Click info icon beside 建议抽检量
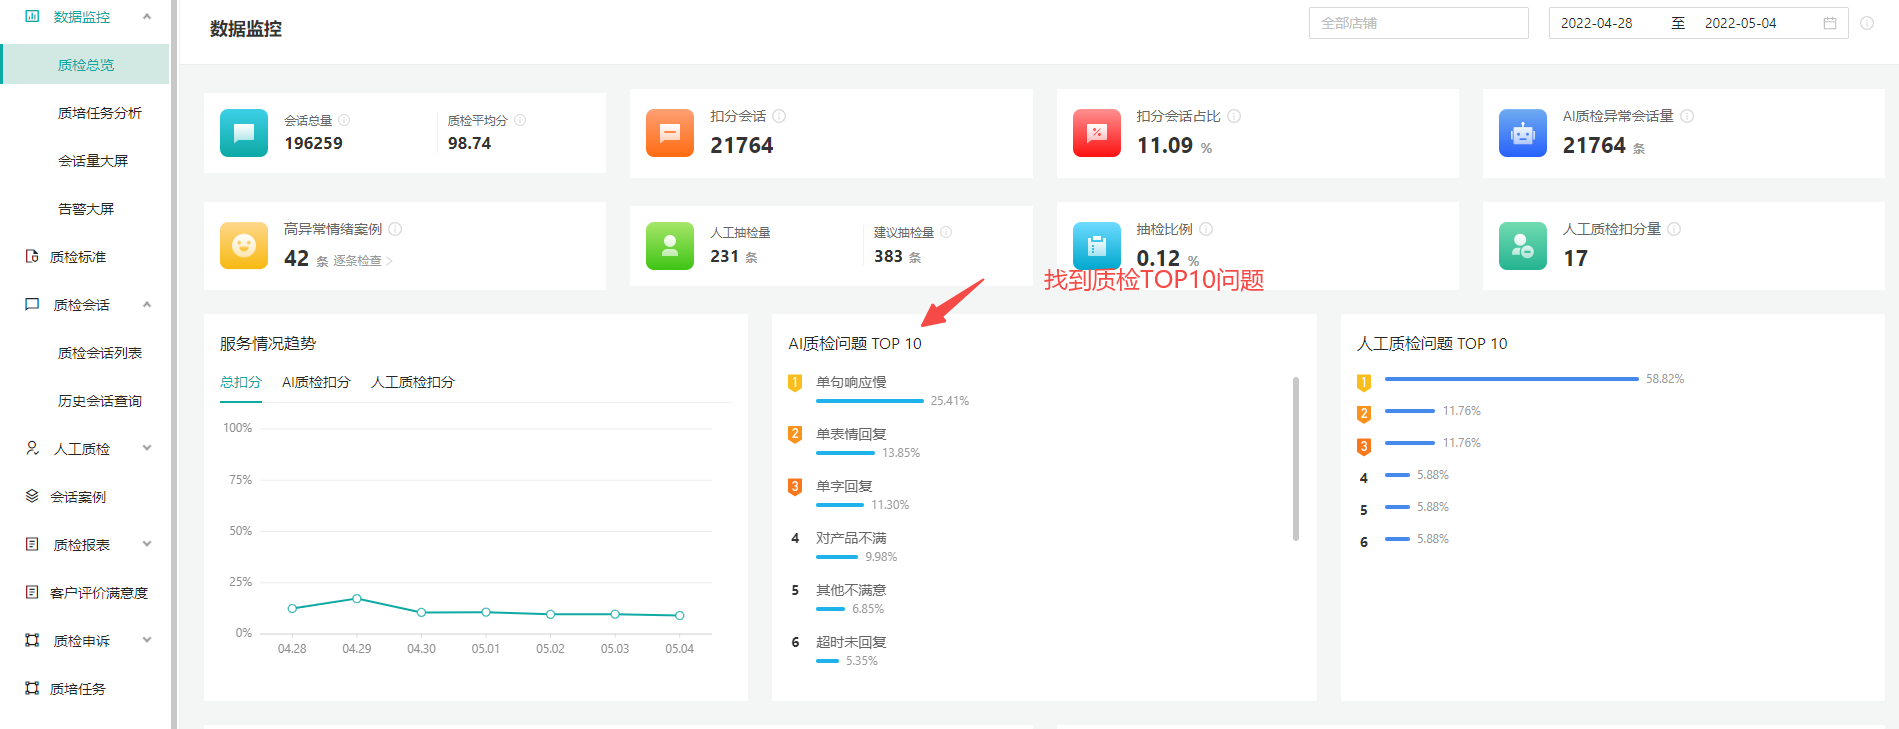The width and height of the screenshot is (1899, 729). [x=946, y=232]
